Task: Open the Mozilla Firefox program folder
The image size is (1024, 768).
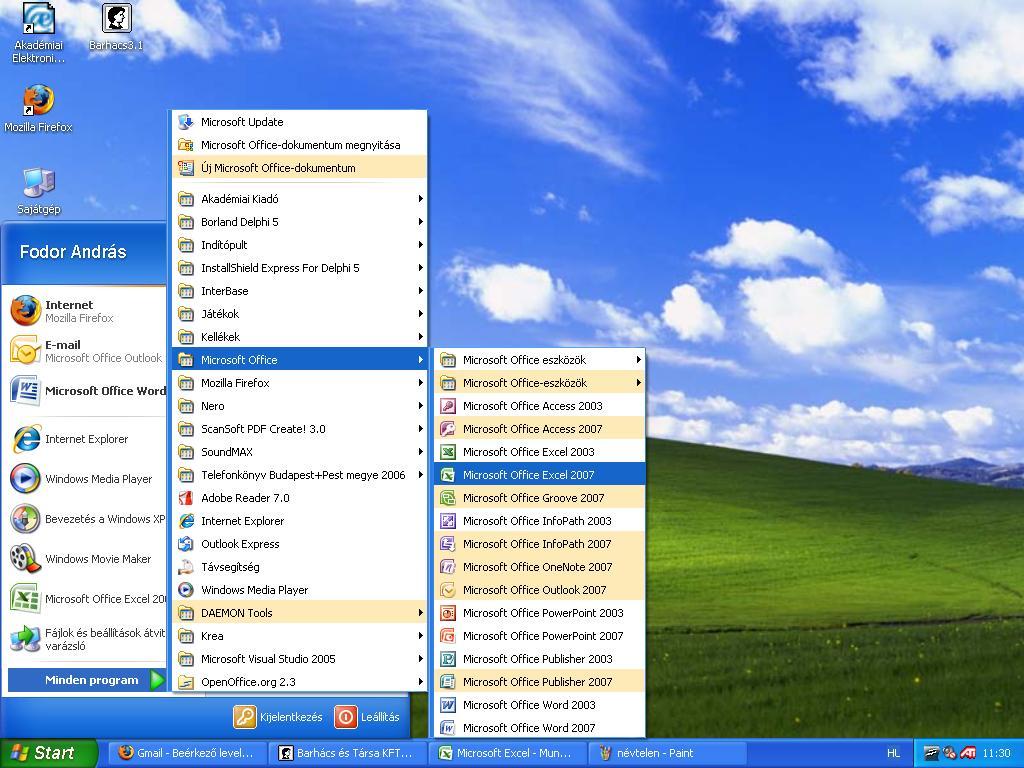Action: point(300,383)
